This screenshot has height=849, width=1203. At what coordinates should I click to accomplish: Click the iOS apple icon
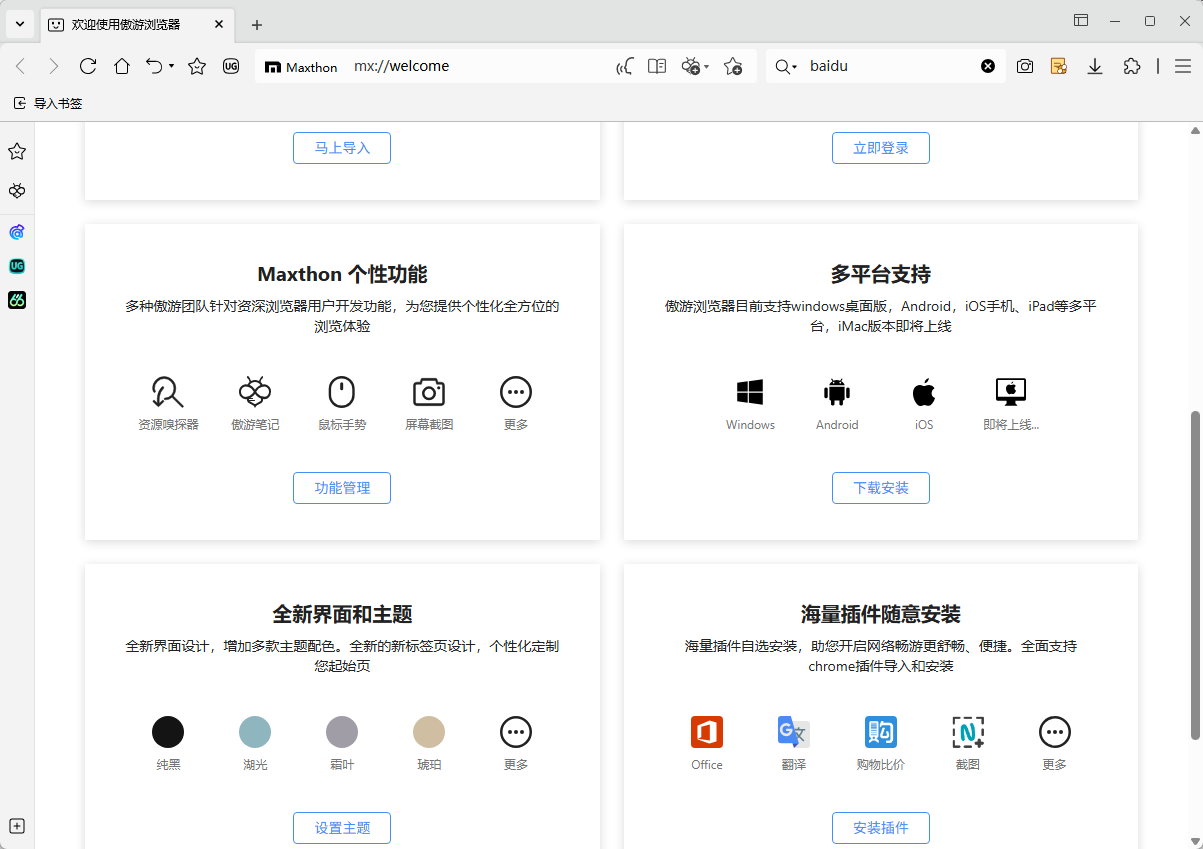[924, 391]
